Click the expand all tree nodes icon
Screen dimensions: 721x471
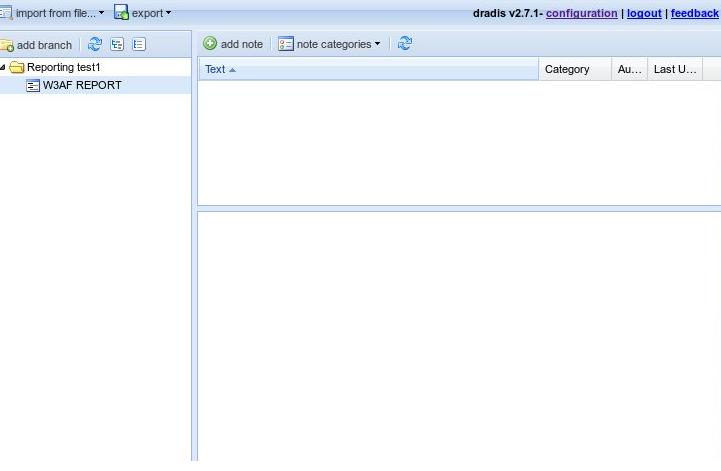(117, 45)
